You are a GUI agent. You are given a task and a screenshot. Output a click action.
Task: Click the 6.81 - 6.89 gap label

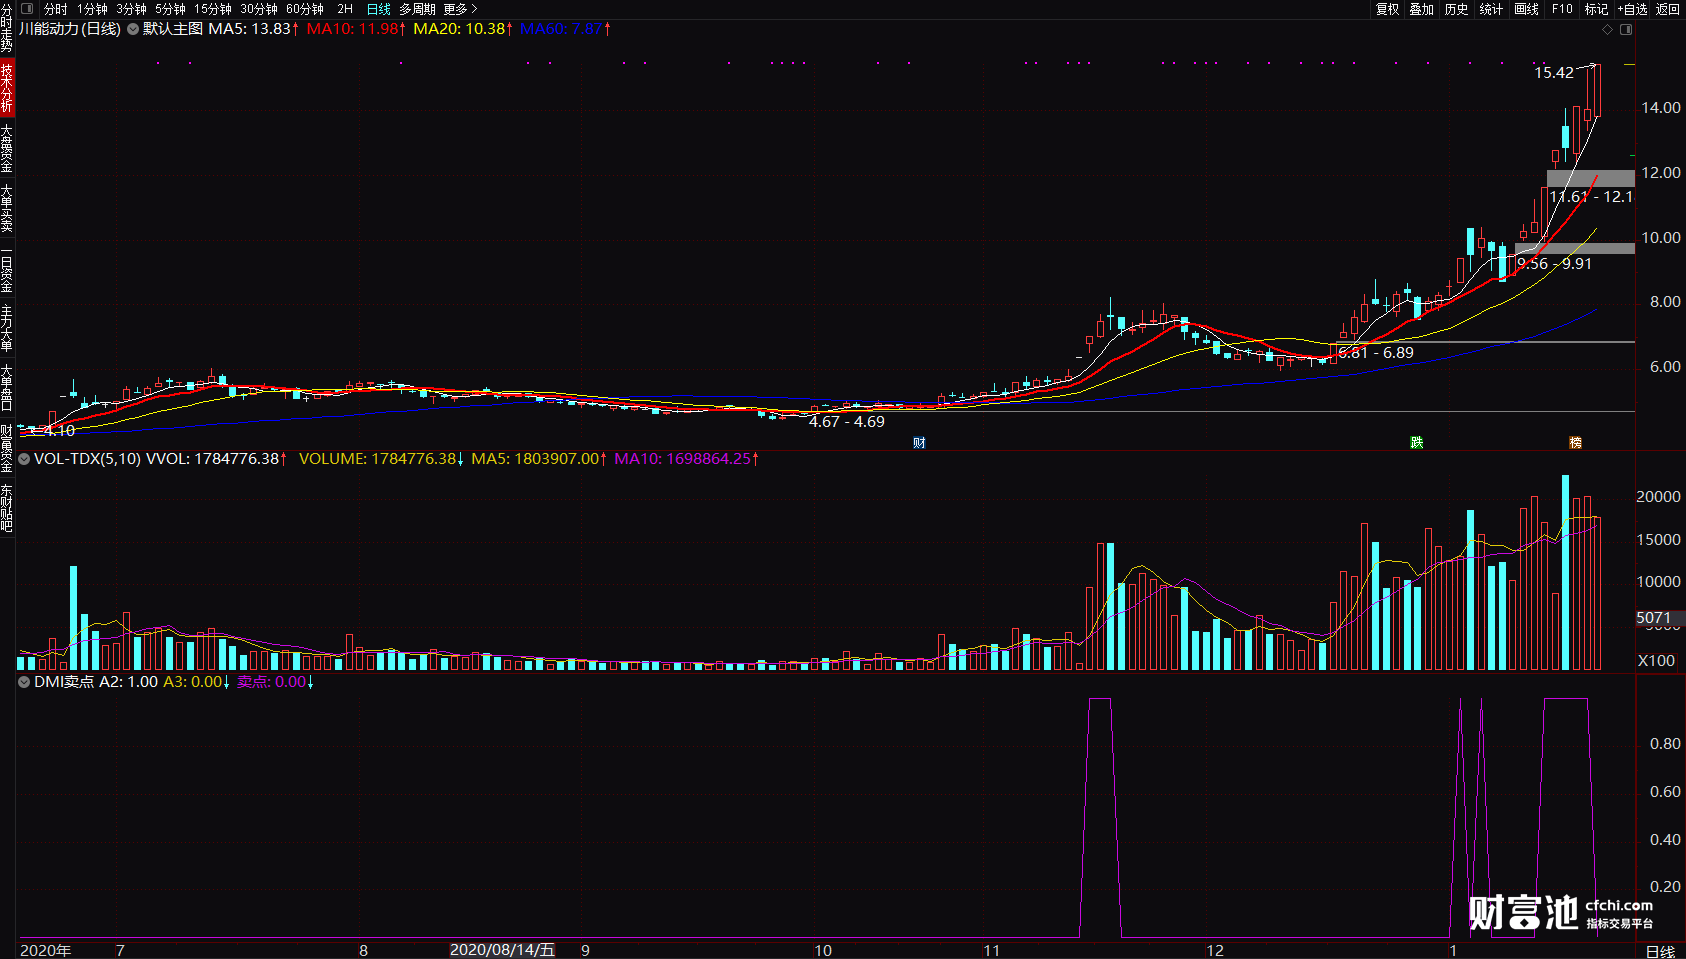(1376, 353)
